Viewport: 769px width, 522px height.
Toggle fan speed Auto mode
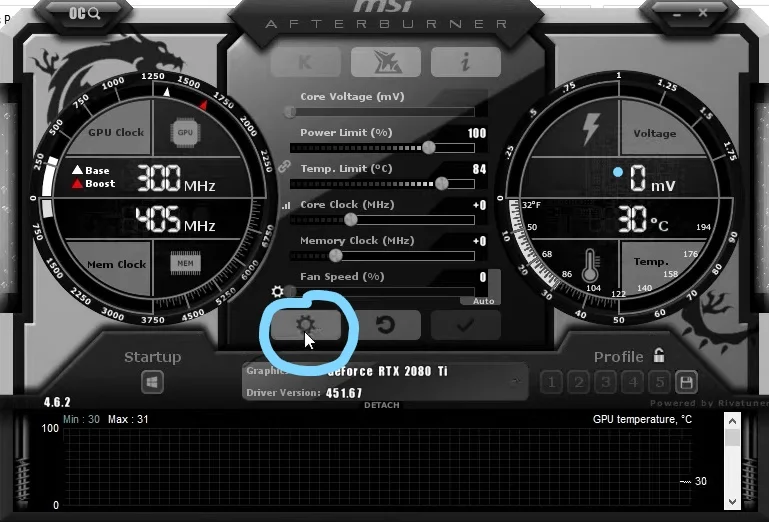[x=483, y=301]
